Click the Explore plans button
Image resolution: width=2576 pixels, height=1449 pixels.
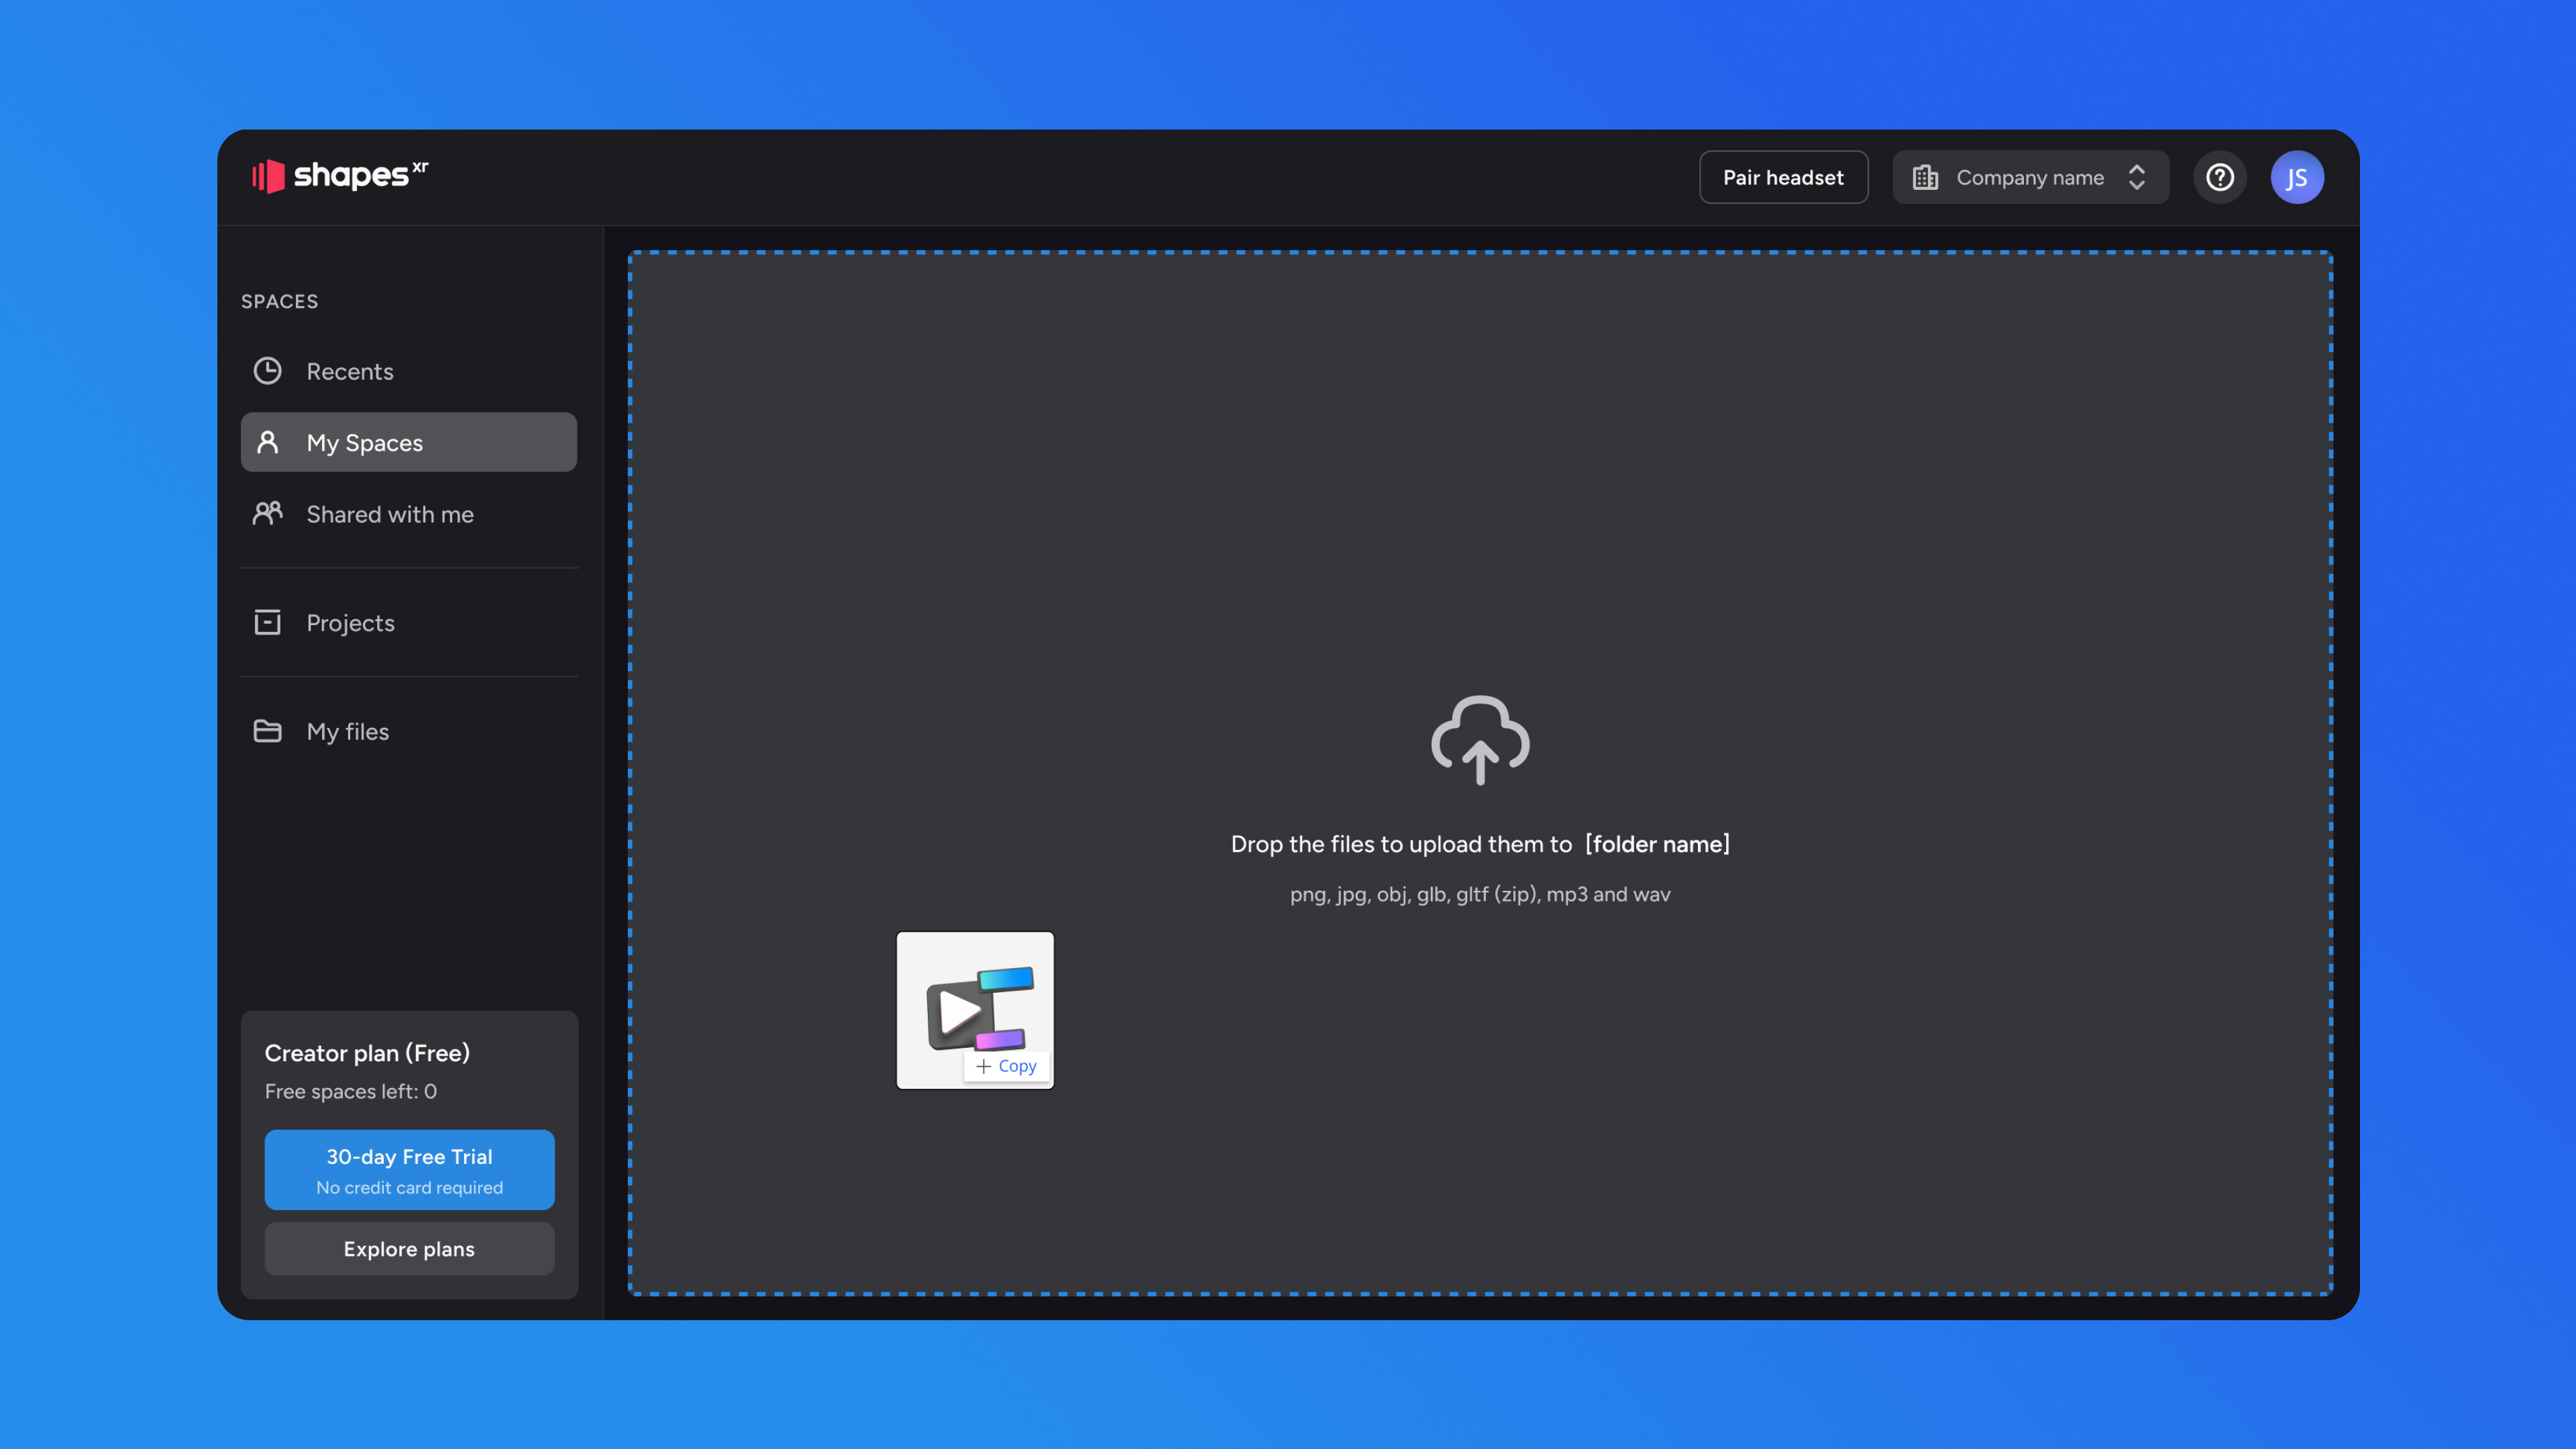(409, 1248)
